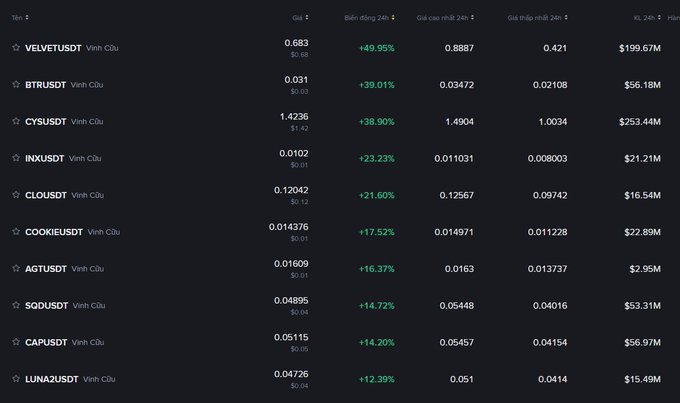Click the 1.4236 price for CYSUSDT
Viewport: 680px width, 403px height.
point(294,117)
